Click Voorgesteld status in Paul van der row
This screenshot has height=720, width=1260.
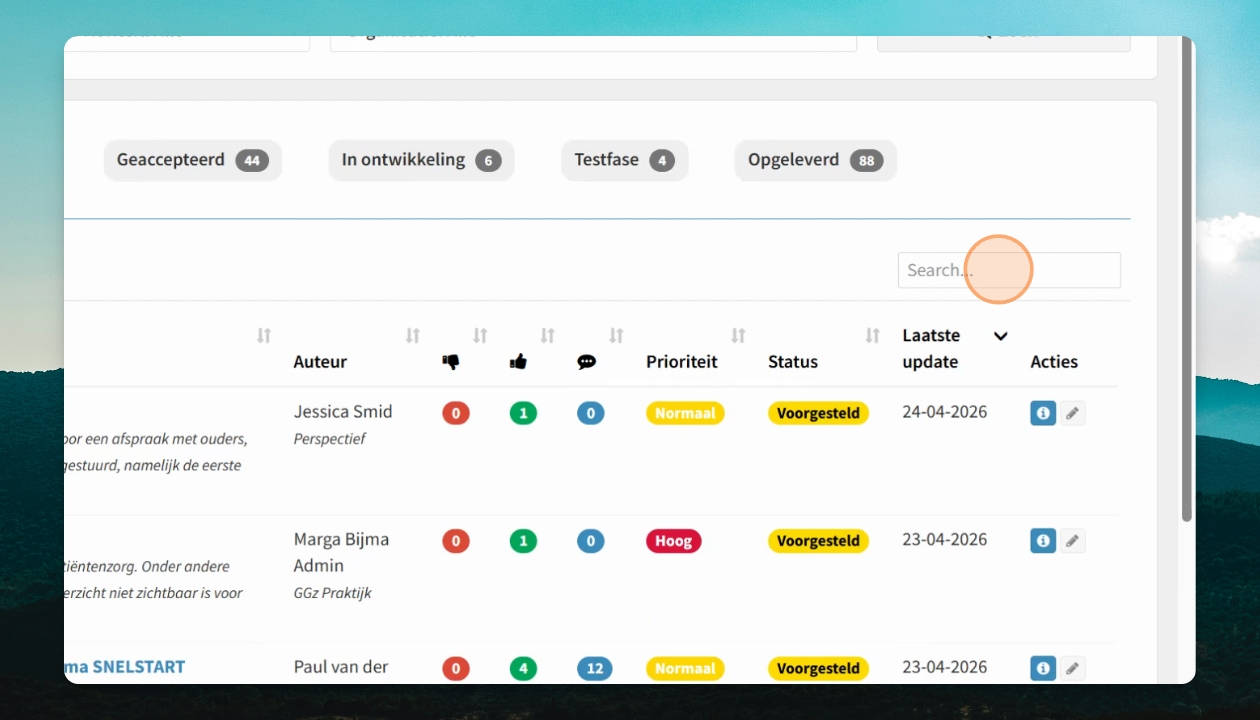coord(818,668)
